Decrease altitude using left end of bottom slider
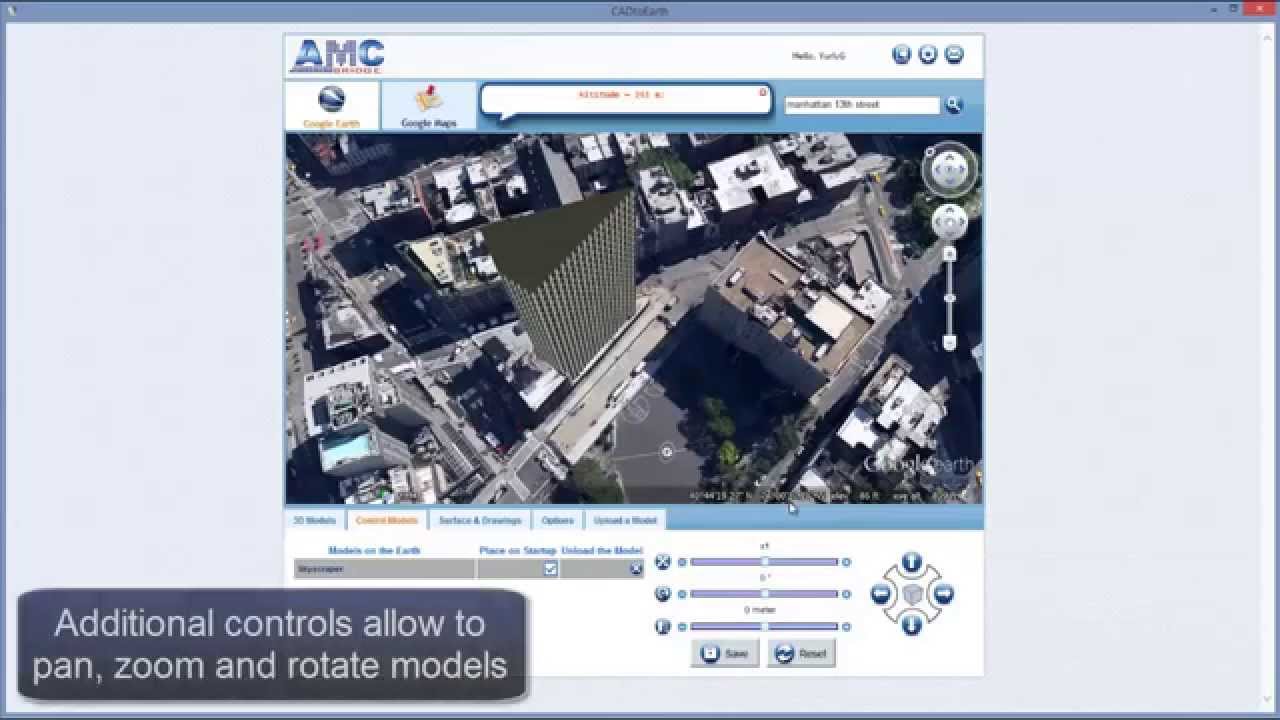1280x720 pixels. (682, 626)
